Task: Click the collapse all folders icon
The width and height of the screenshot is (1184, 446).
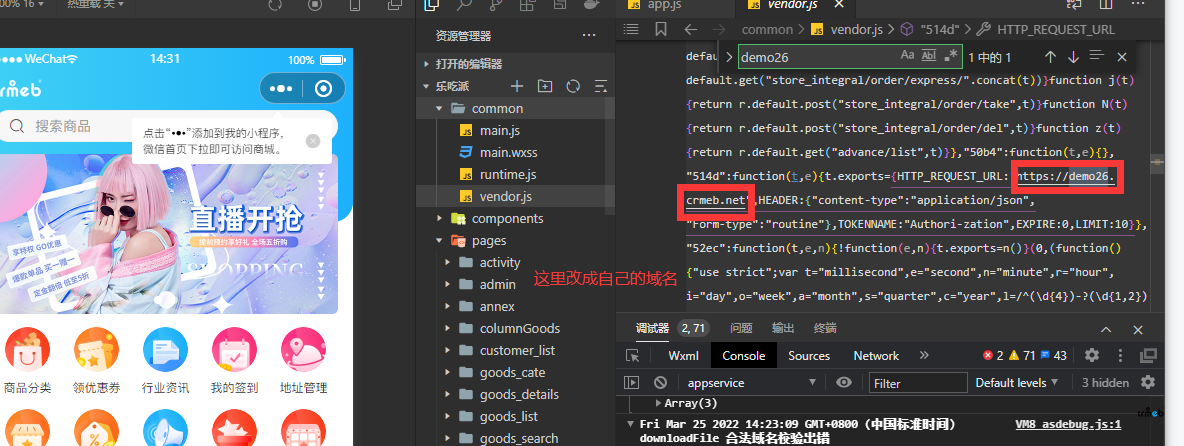Action: click(600, 86)
